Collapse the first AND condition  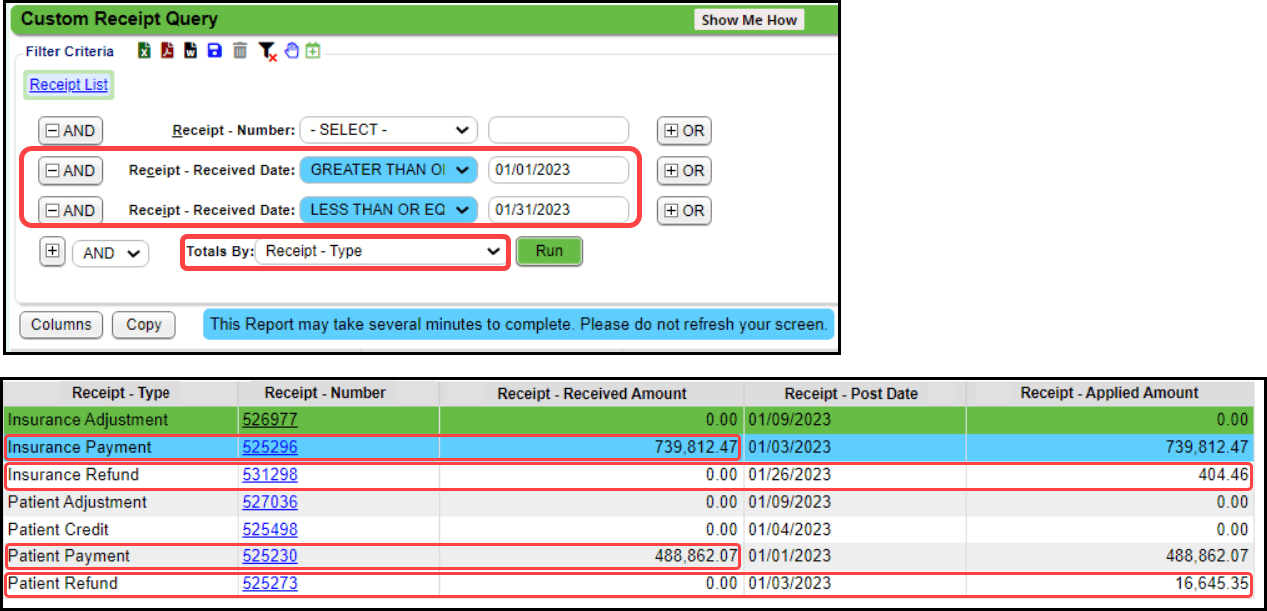70,130
